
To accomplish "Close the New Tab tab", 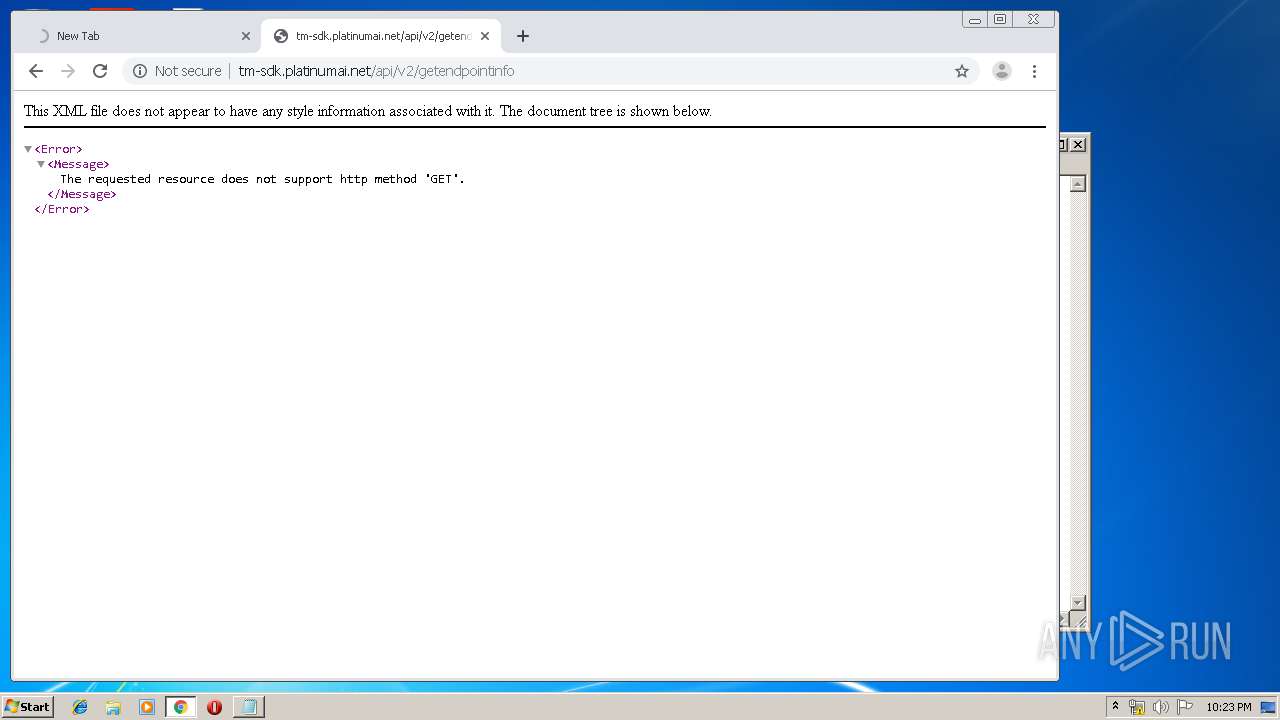I will [246, 36].
